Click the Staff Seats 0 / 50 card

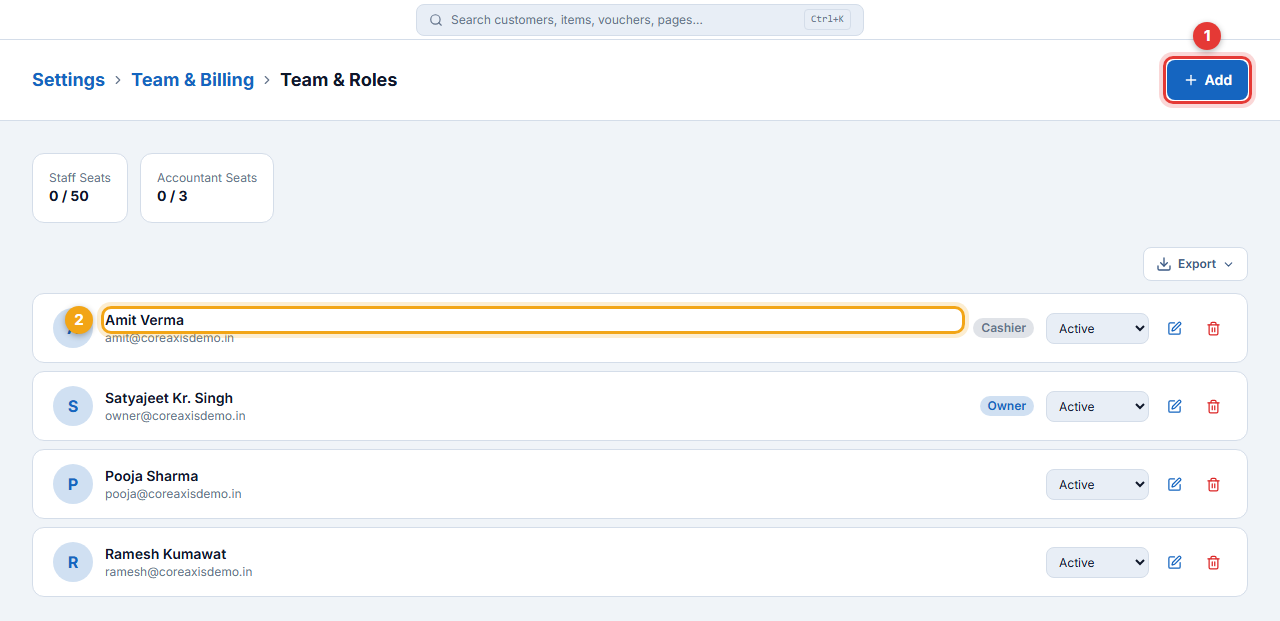click(80, 188)
